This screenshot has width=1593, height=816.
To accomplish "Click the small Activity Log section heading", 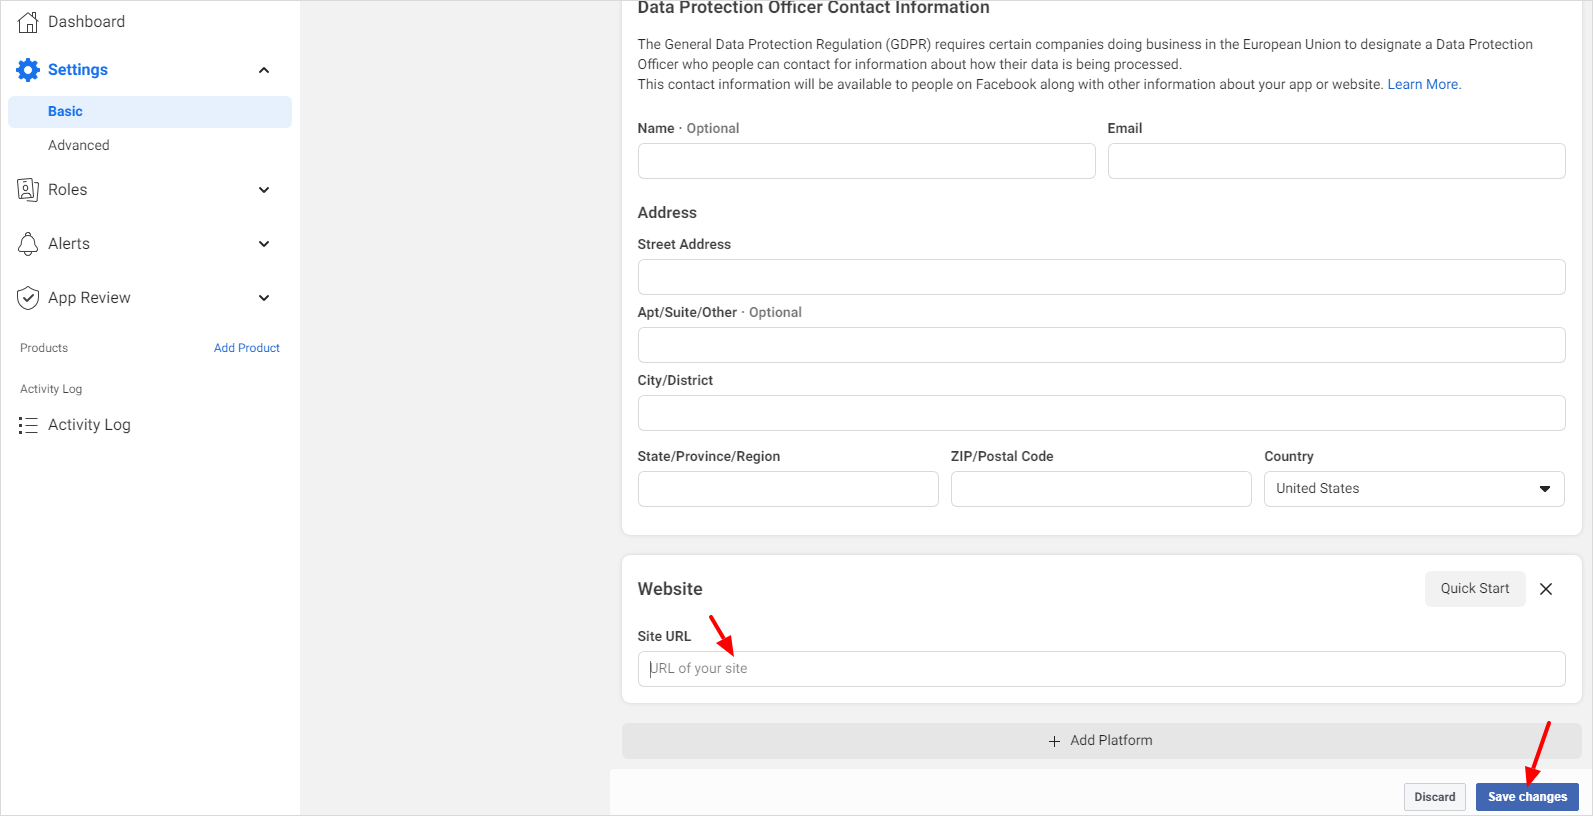I will pos(51,389).
